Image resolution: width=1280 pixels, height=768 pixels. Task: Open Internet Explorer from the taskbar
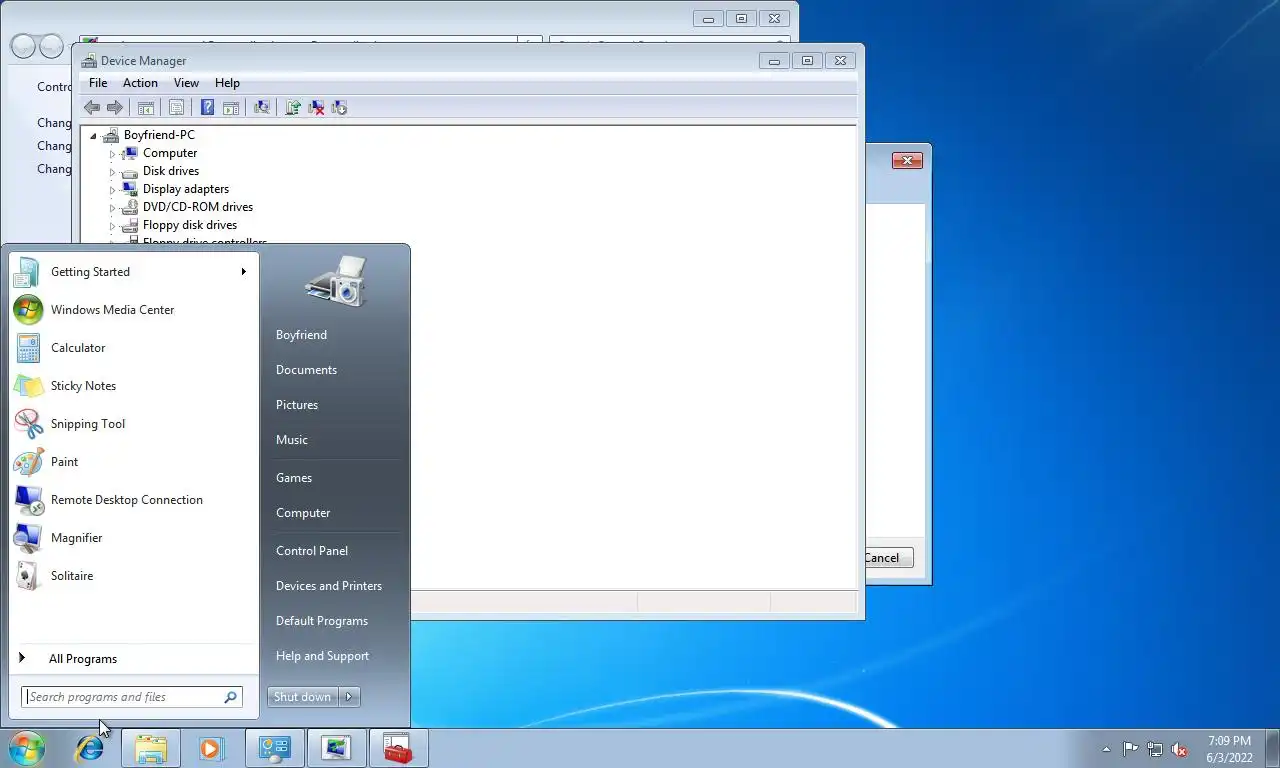90,748
